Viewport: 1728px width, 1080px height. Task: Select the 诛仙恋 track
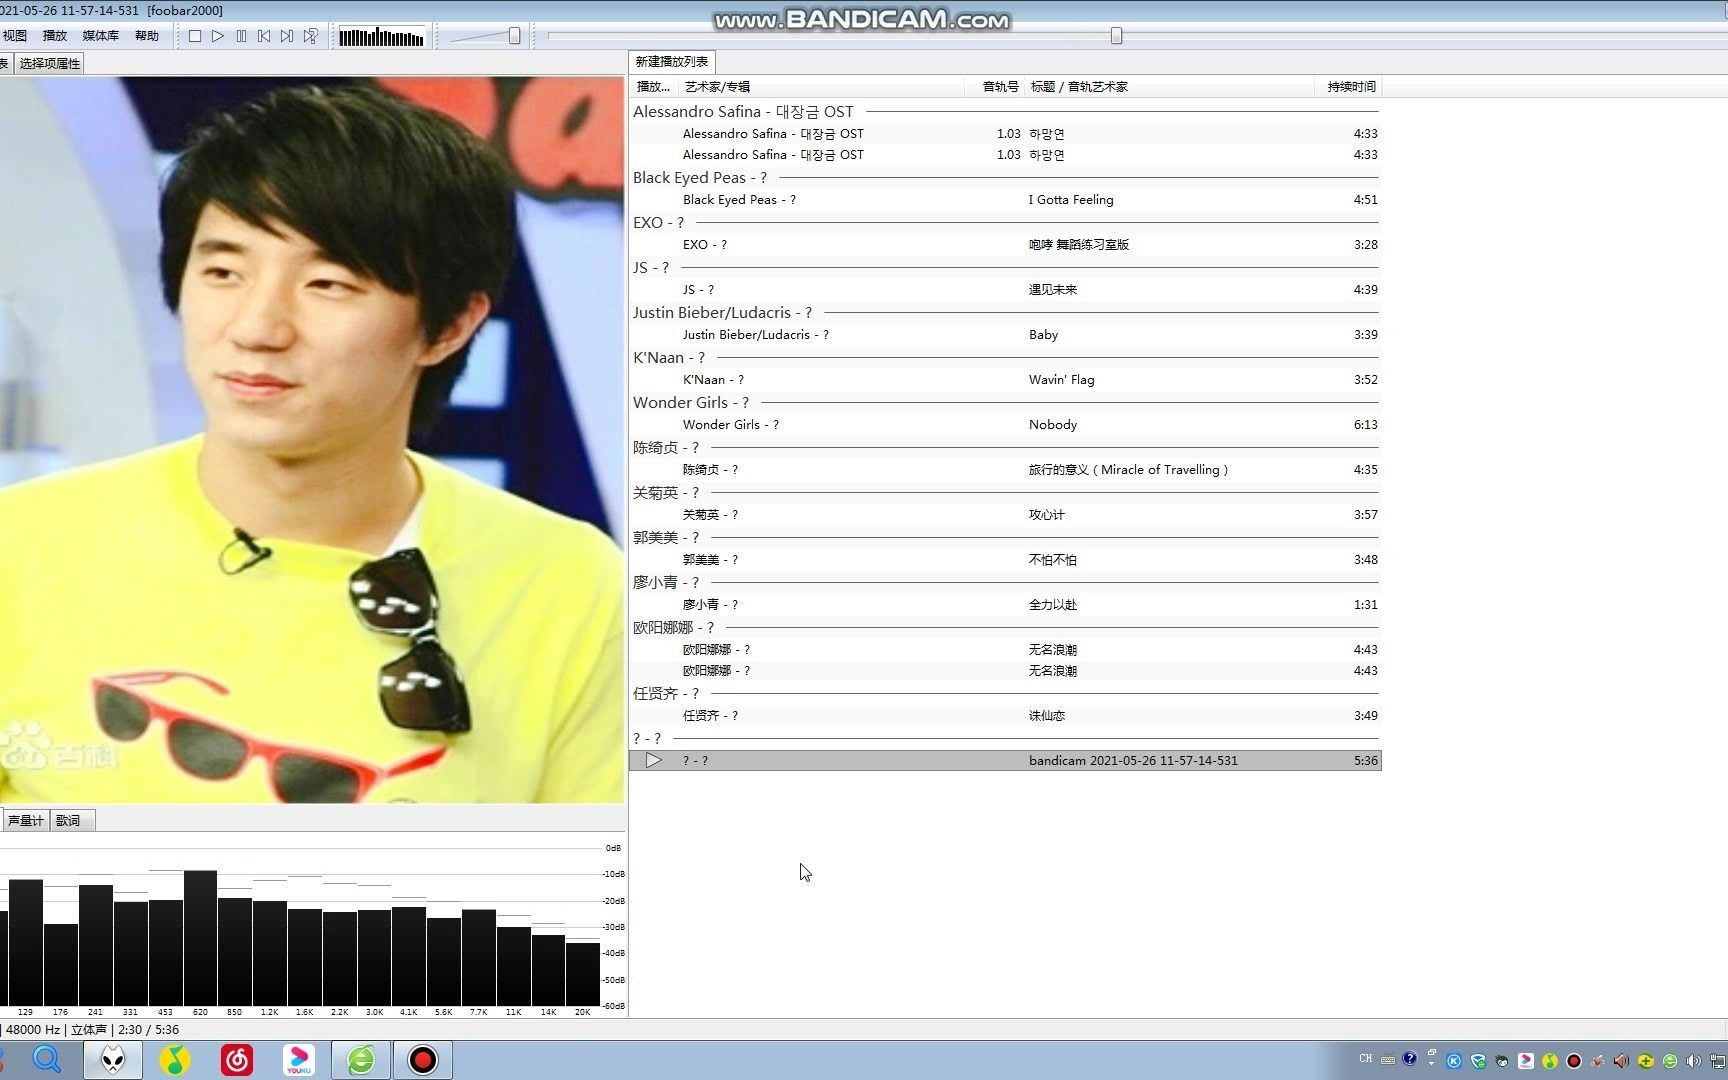pyautogui.click(x=1005, y=716)
